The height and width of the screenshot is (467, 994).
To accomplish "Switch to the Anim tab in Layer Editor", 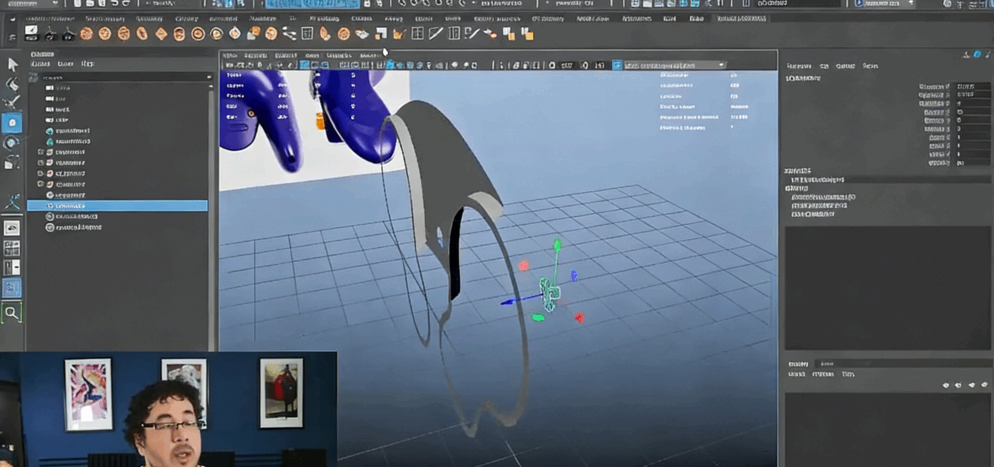I will [826, 364].
